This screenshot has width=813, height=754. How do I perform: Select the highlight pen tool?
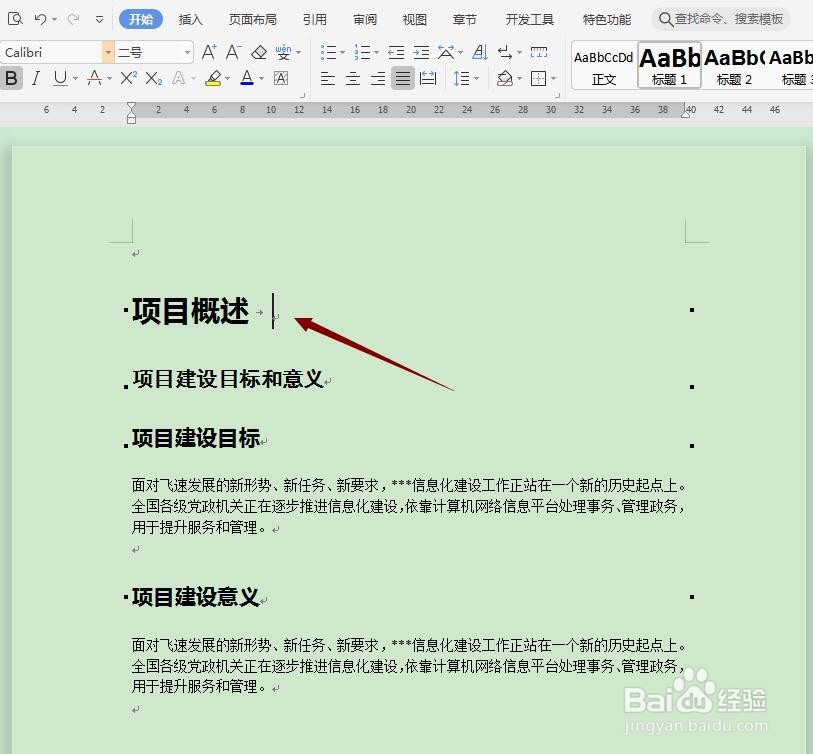point(216,78)
